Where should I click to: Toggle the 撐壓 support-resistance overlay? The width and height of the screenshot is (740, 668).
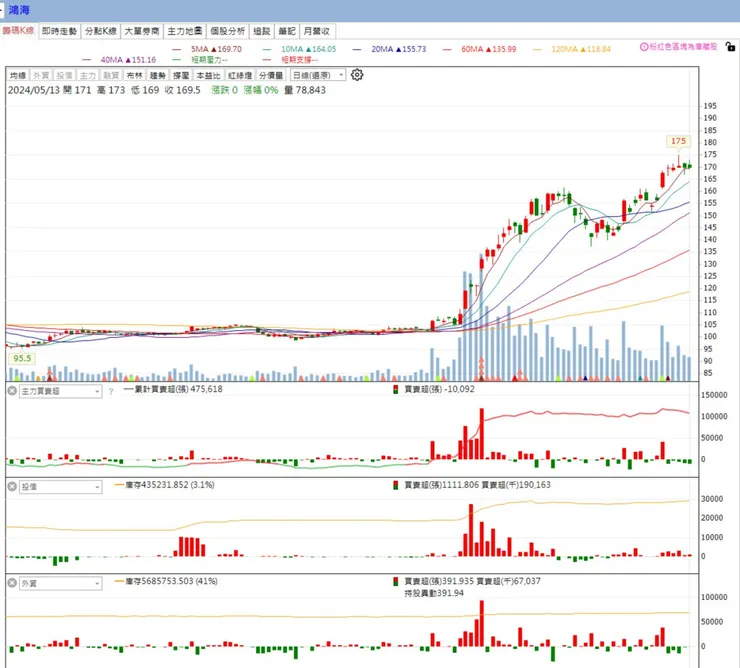pos(181,76)
